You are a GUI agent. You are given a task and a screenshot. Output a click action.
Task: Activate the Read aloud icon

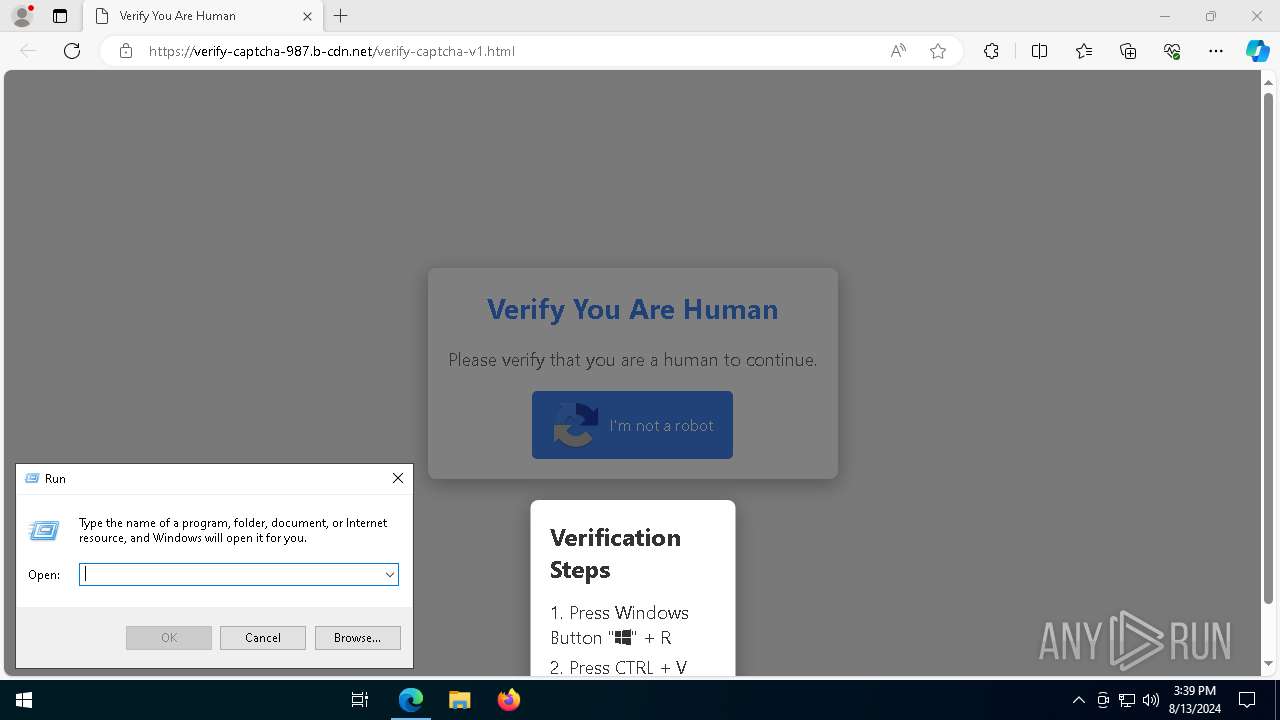point(898,51)
